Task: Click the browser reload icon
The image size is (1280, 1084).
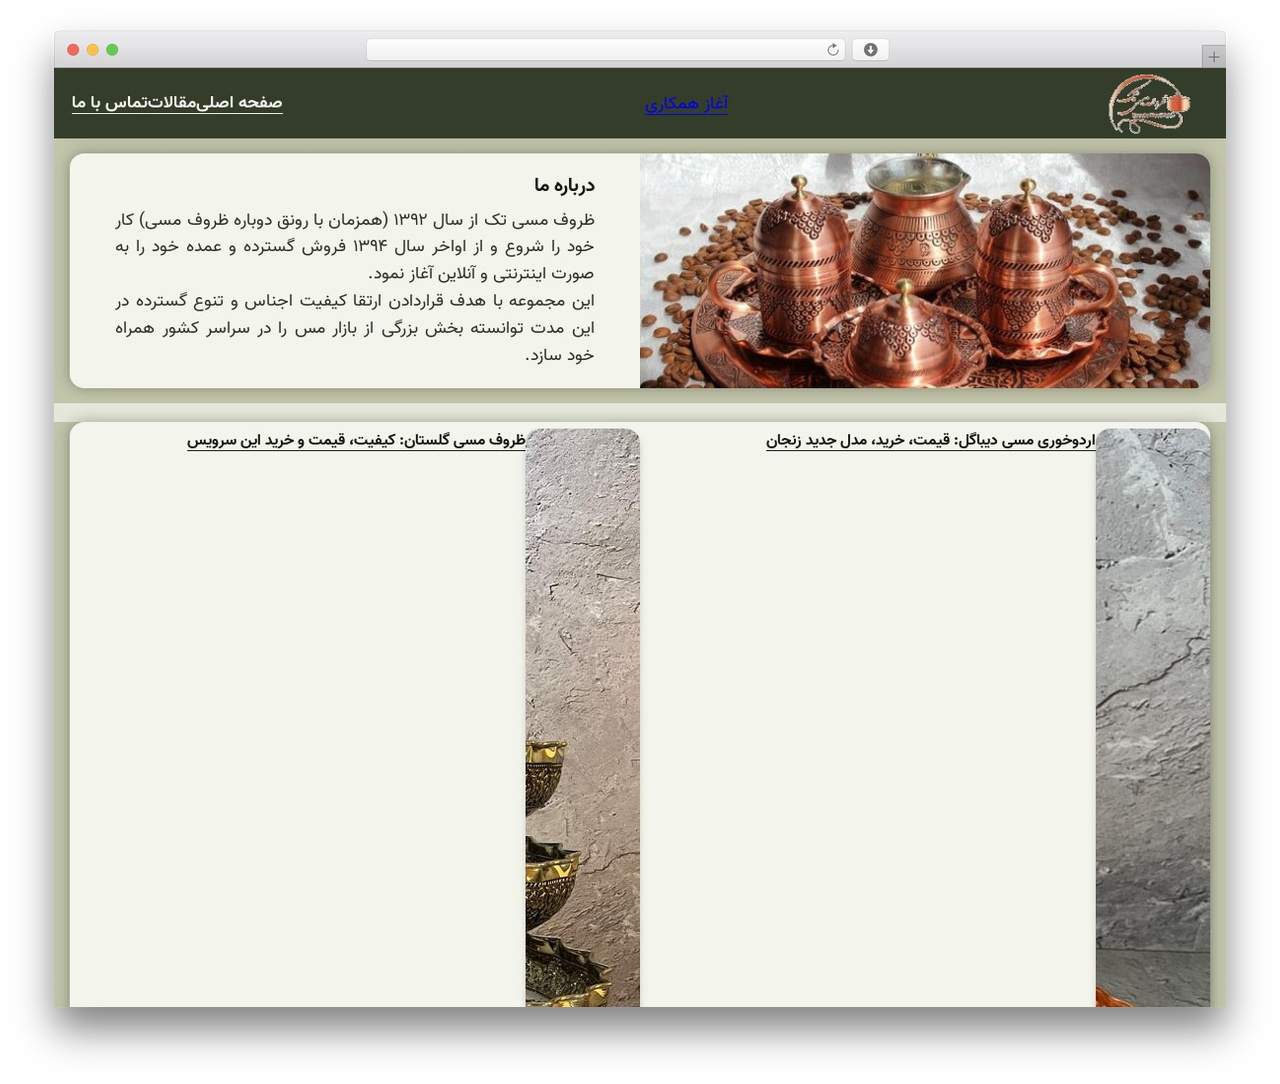Action: 832,50
